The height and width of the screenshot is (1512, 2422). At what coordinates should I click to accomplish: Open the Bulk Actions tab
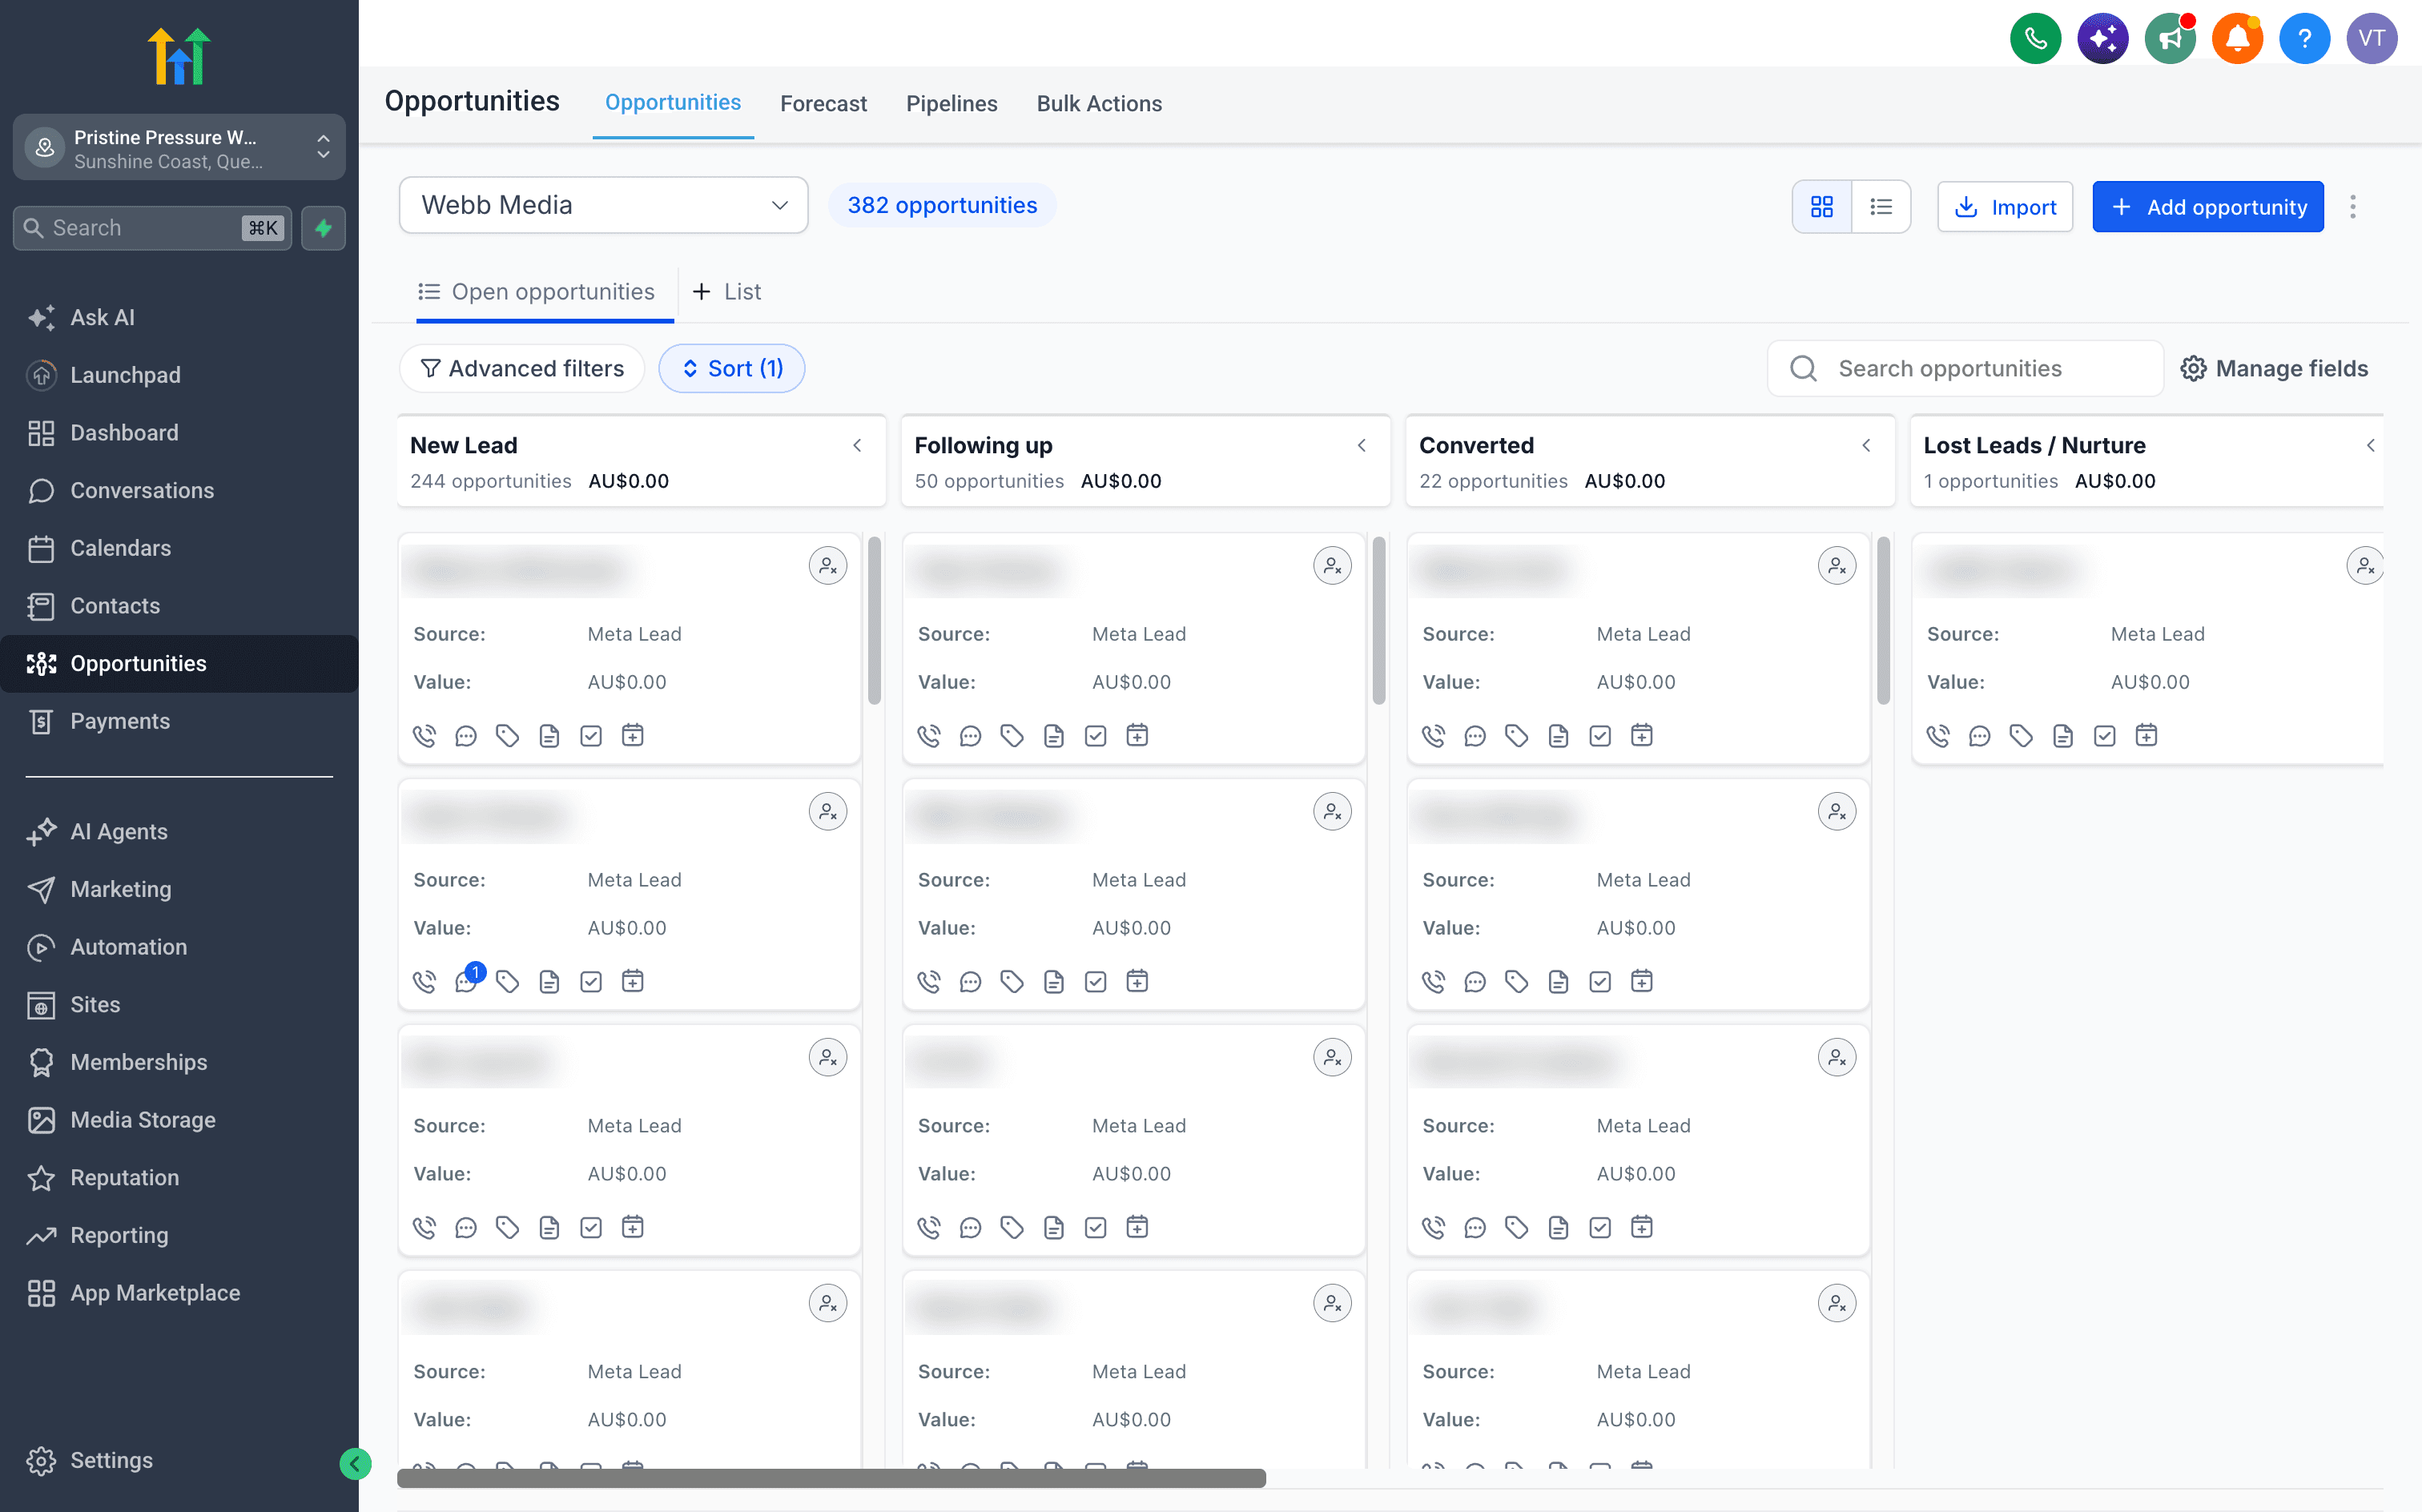tap(1099, 103)
